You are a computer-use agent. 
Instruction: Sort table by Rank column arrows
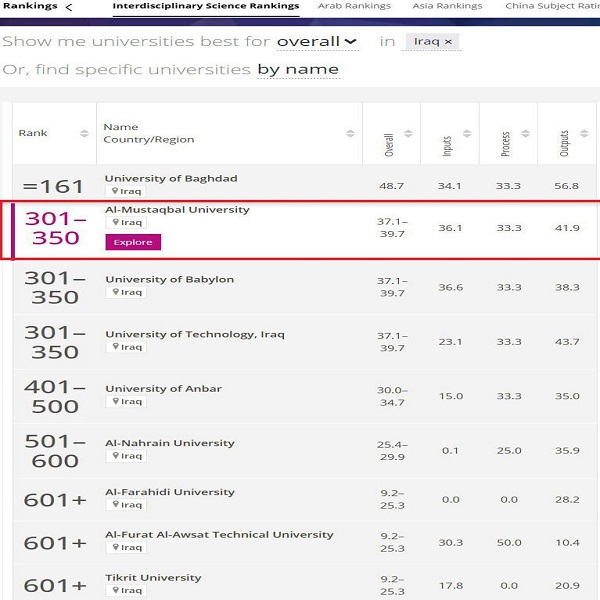tap(85, 133)
